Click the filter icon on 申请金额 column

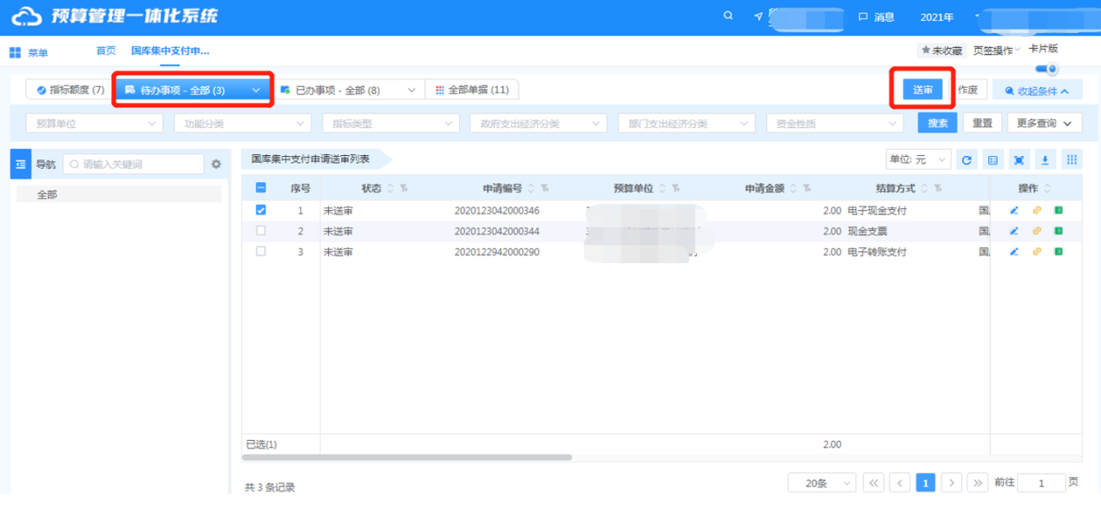tap(807, 188)
